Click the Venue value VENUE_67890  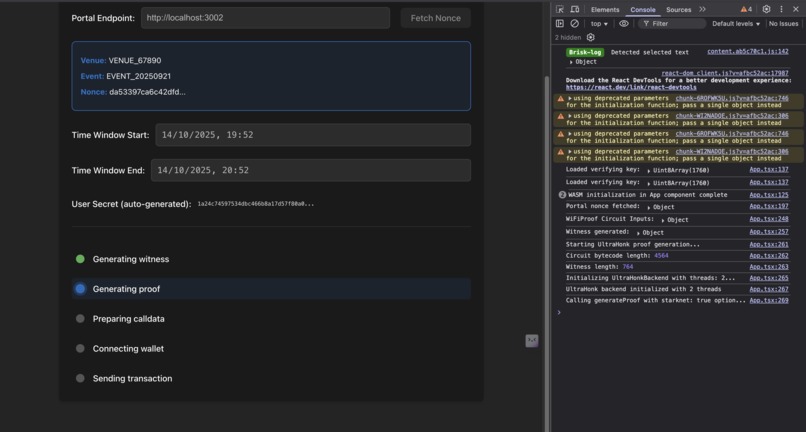click(x=135, y=60)
